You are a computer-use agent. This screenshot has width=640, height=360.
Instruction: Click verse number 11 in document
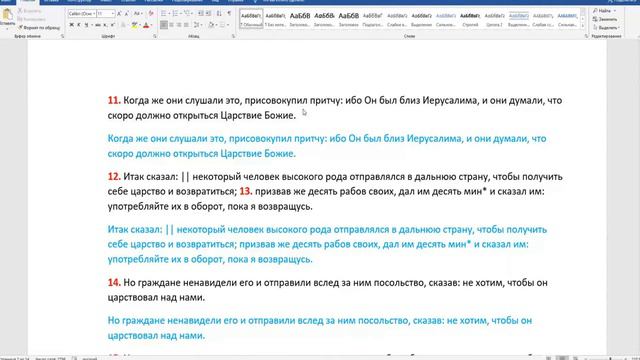114,100
